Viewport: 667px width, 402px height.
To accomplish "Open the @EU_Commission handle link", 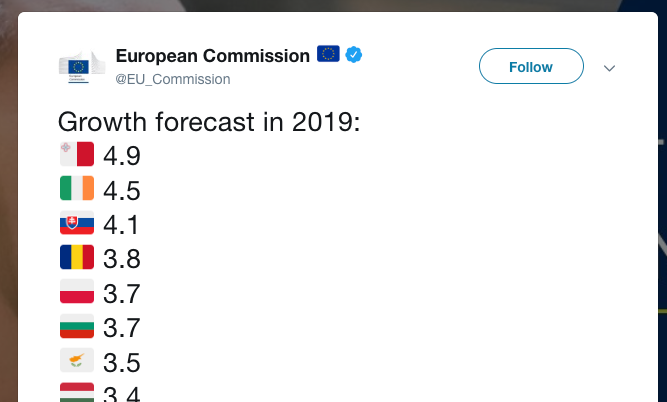I will (173, 79).
